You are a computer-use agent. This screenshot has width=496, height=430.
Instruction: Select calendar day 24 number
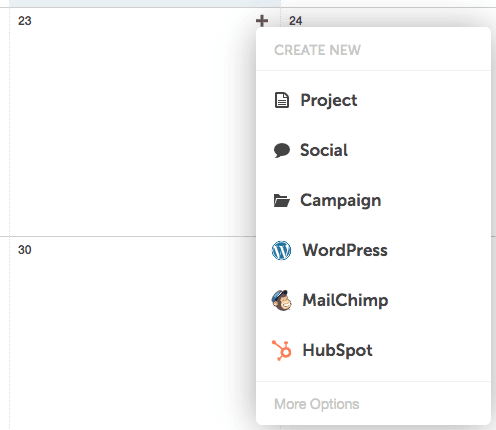point(296,21)
